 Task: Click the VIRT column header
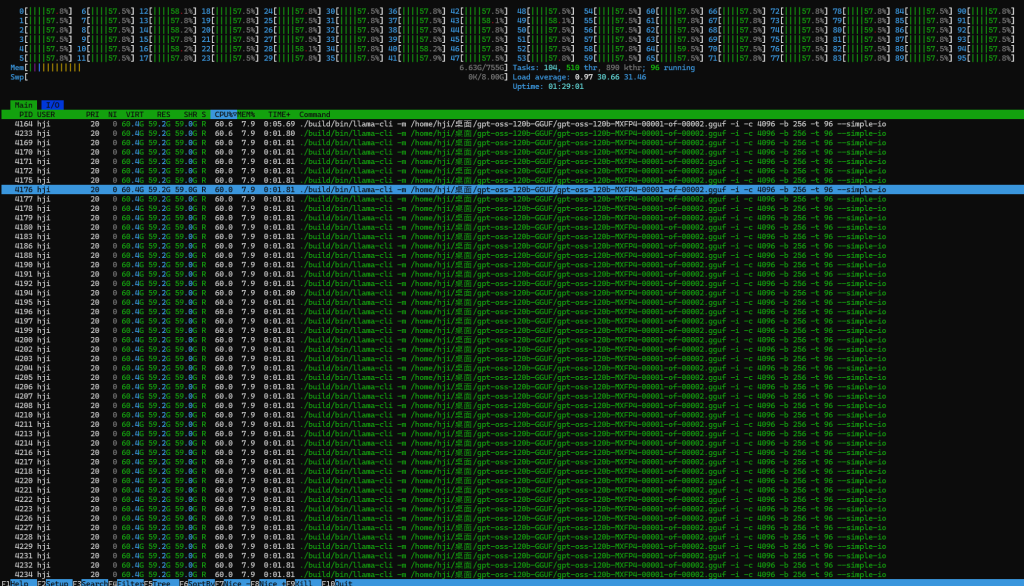(x=134, y=114)
